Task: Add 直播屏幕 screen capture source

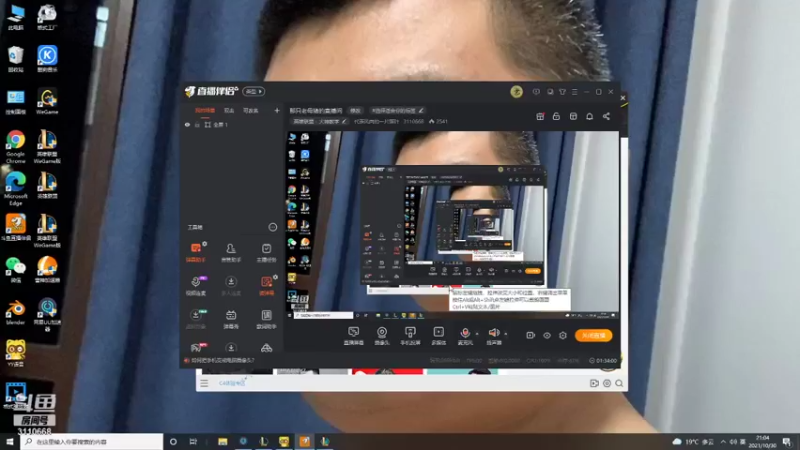Action: point(354,336)
